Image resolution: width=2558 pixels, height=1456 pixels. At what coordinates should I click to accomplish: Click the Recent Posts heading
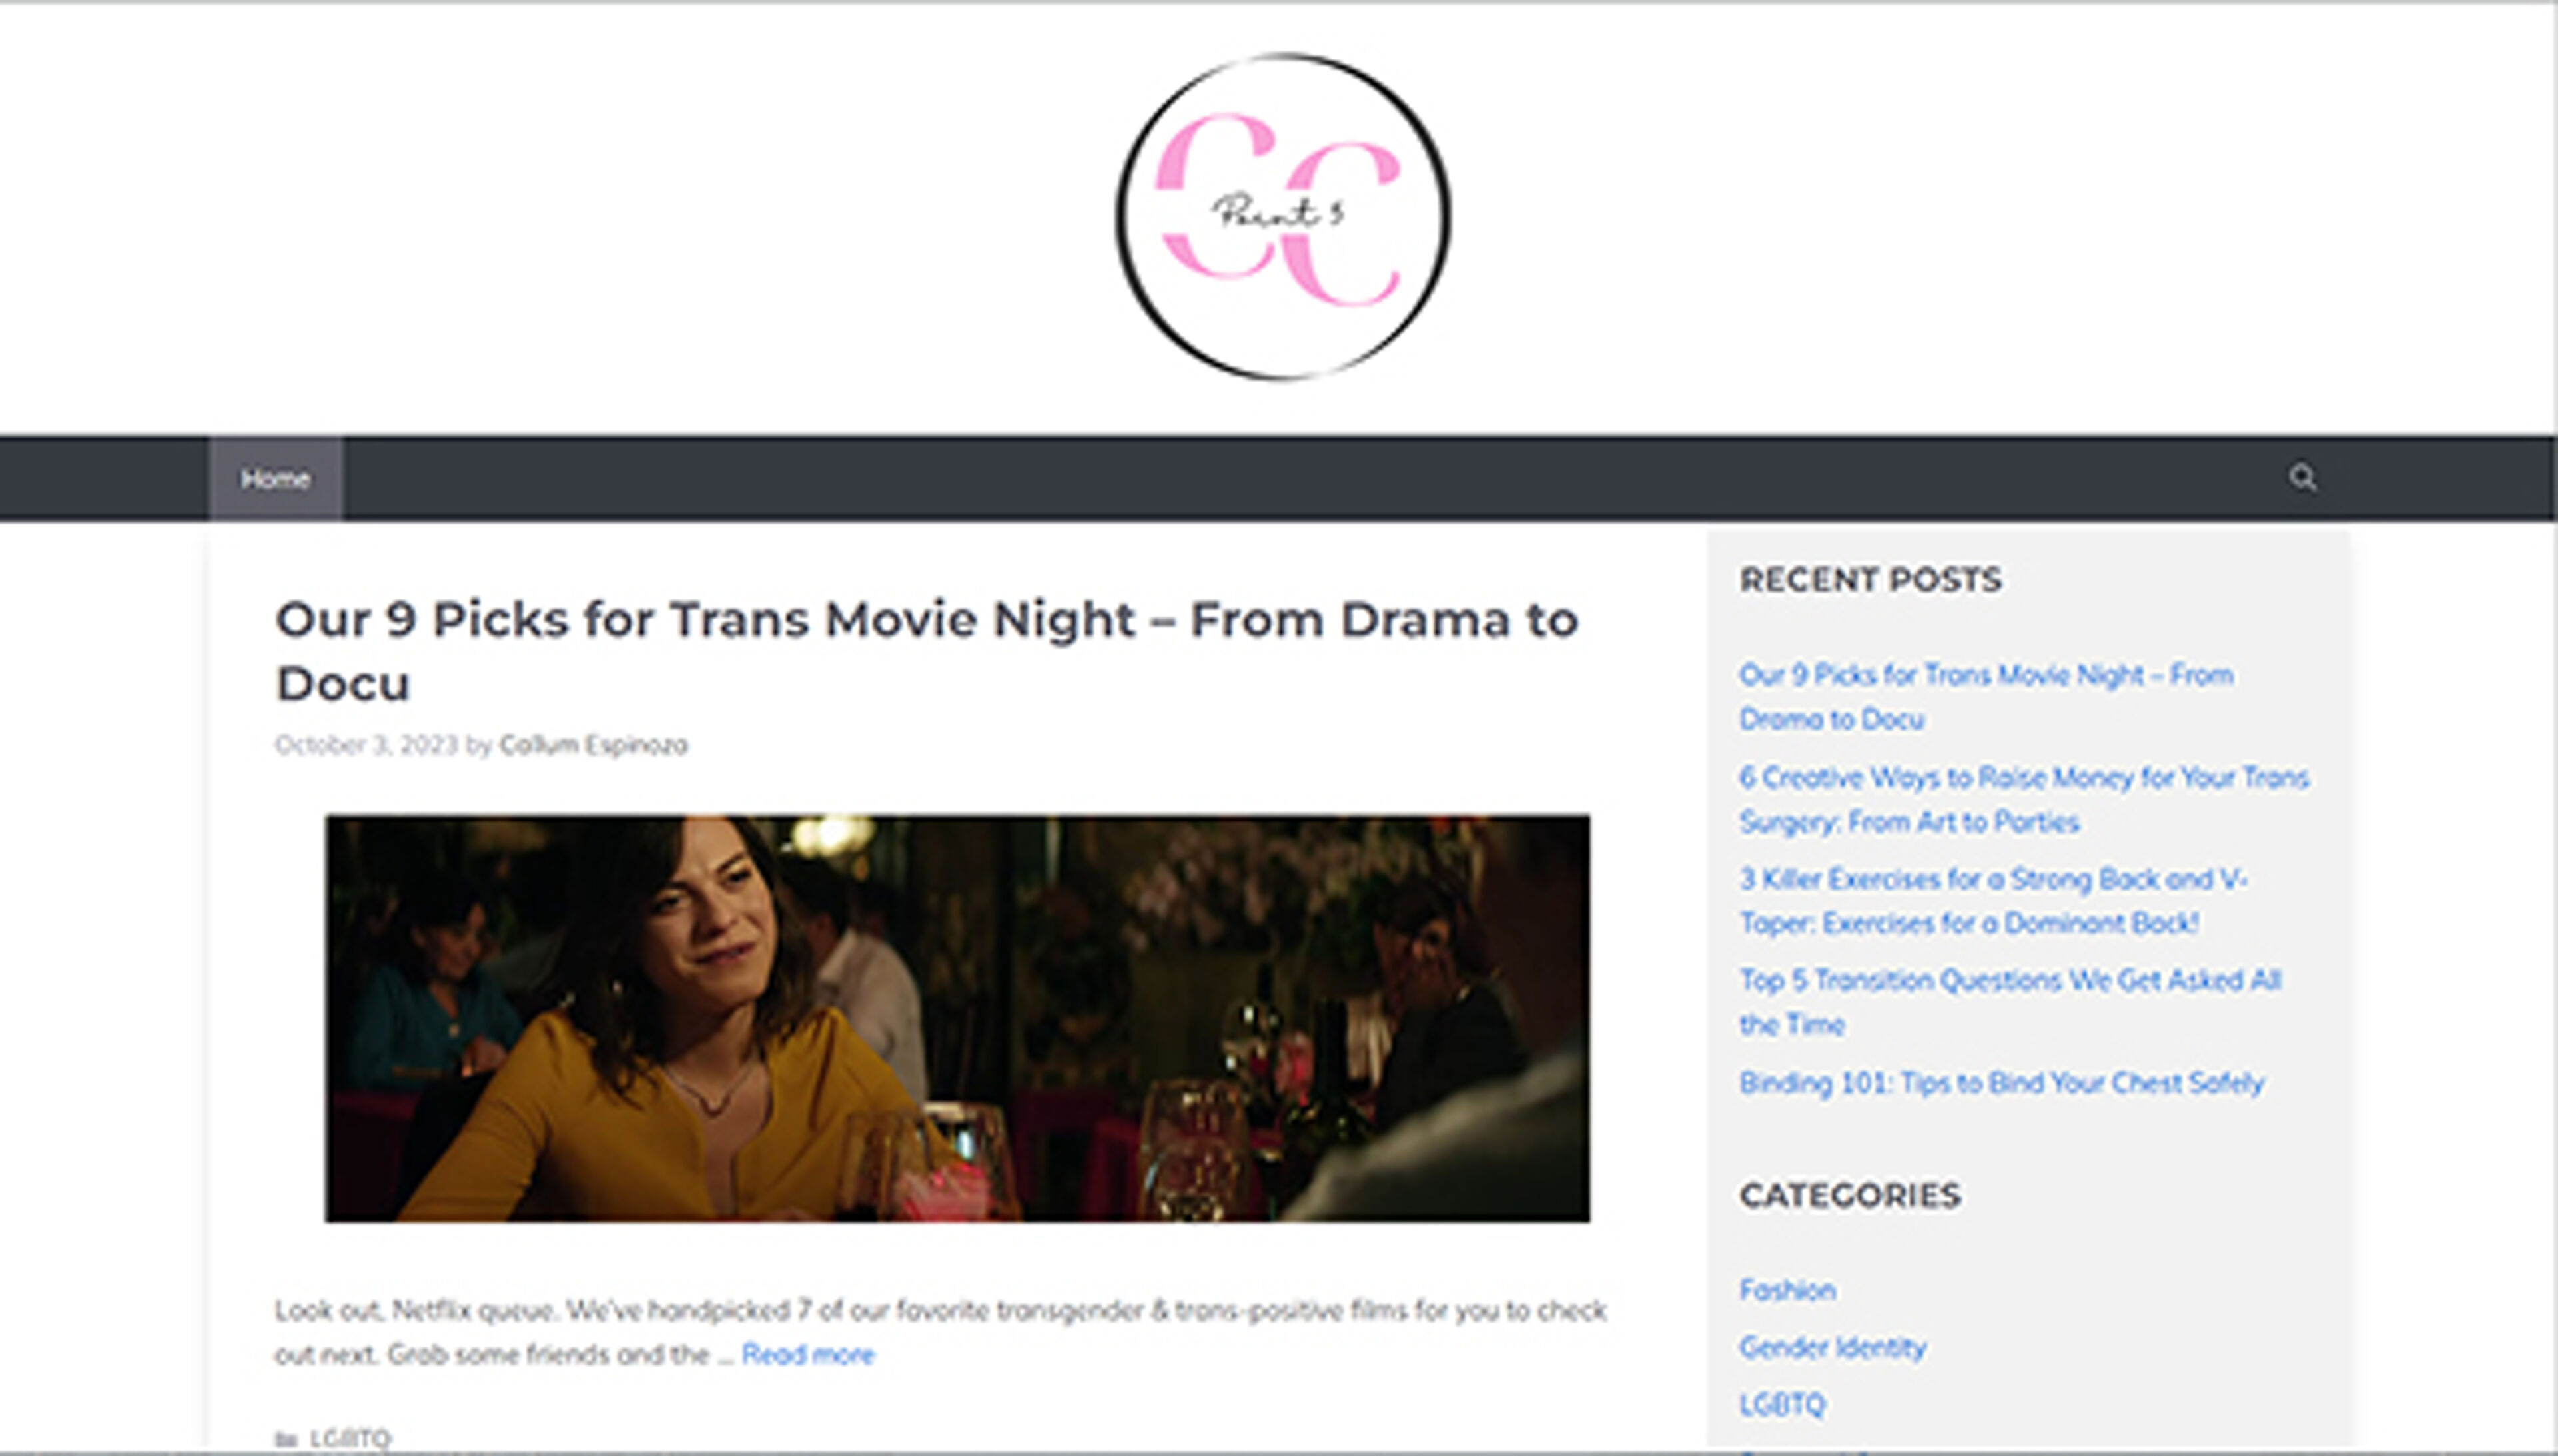[1870, 580]
